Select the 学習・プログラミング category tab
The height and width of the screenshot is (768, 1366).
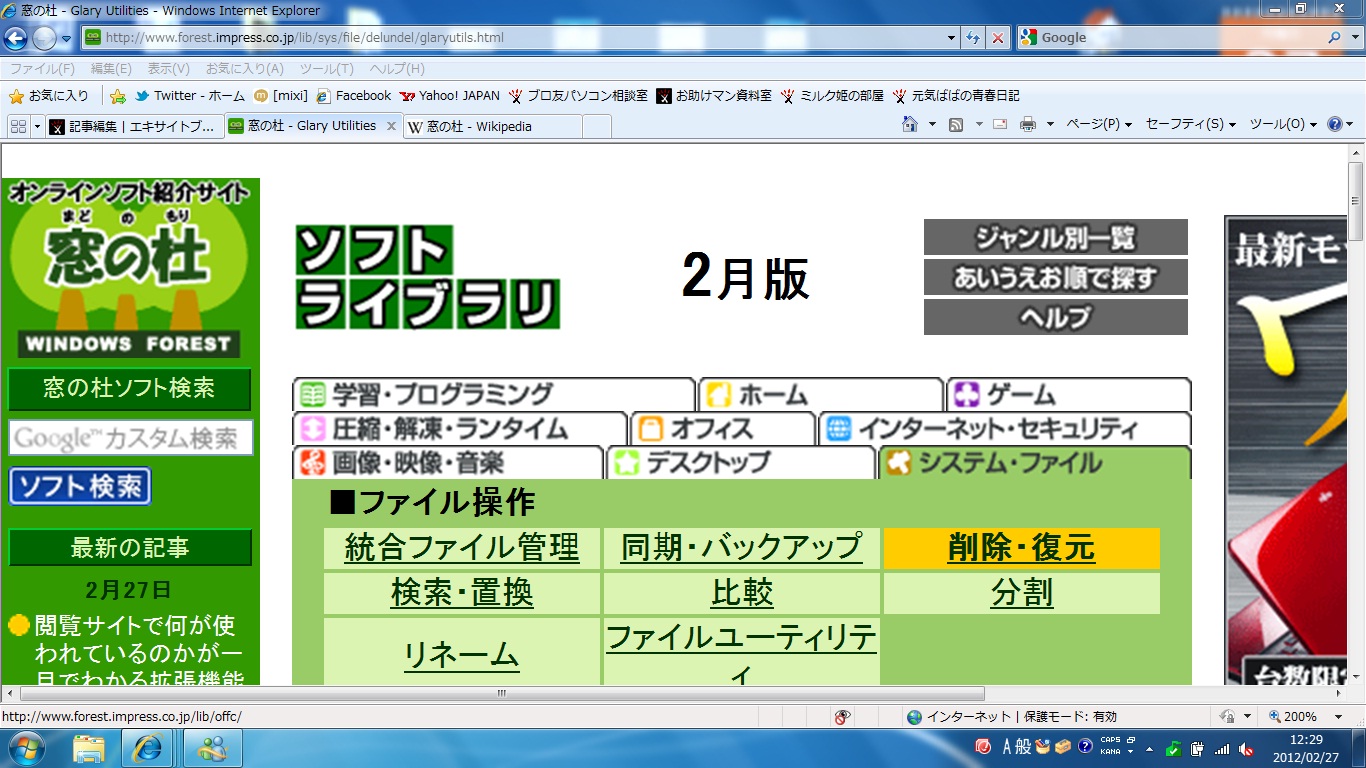tap(494, 394)
